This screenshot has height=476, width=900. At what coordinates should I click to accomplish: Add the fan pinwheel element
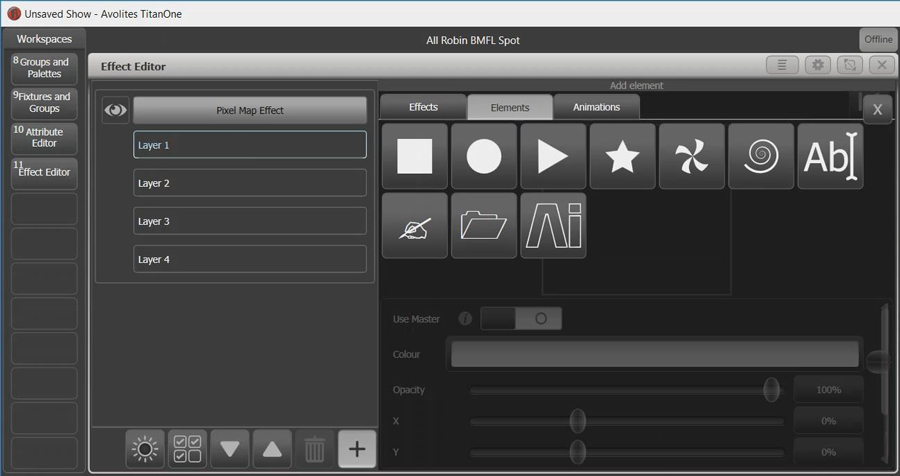tap(692, 156)
